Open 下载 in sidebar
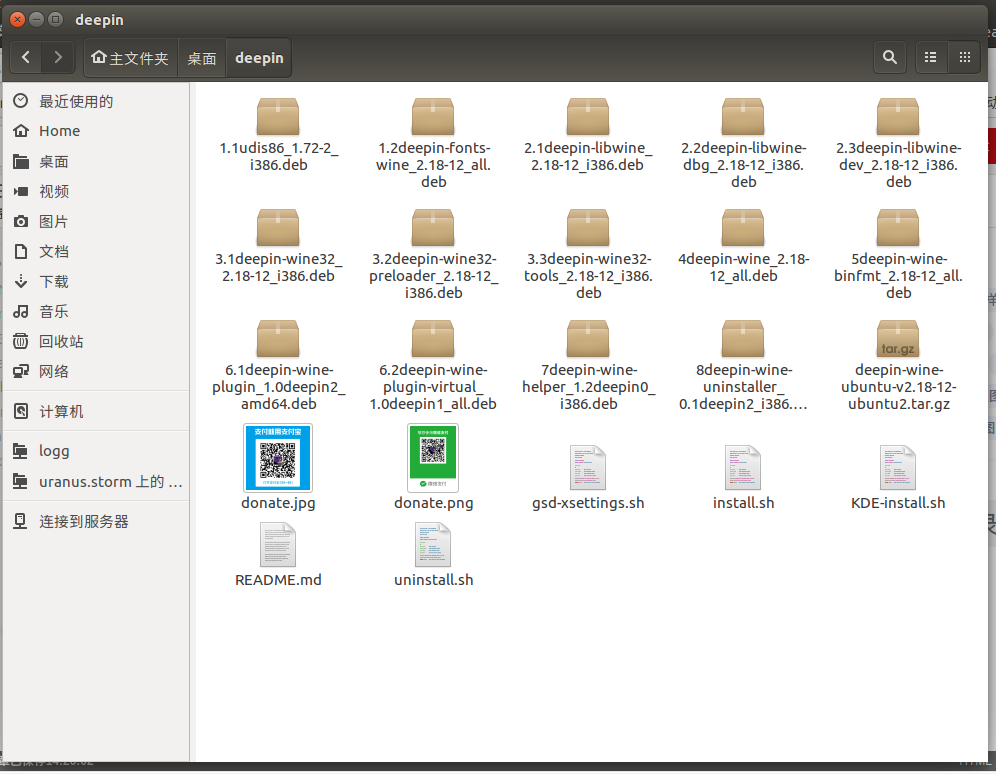The width and height of the screenshot is (996, 774). pyautogui.click(x=96, y=281)
